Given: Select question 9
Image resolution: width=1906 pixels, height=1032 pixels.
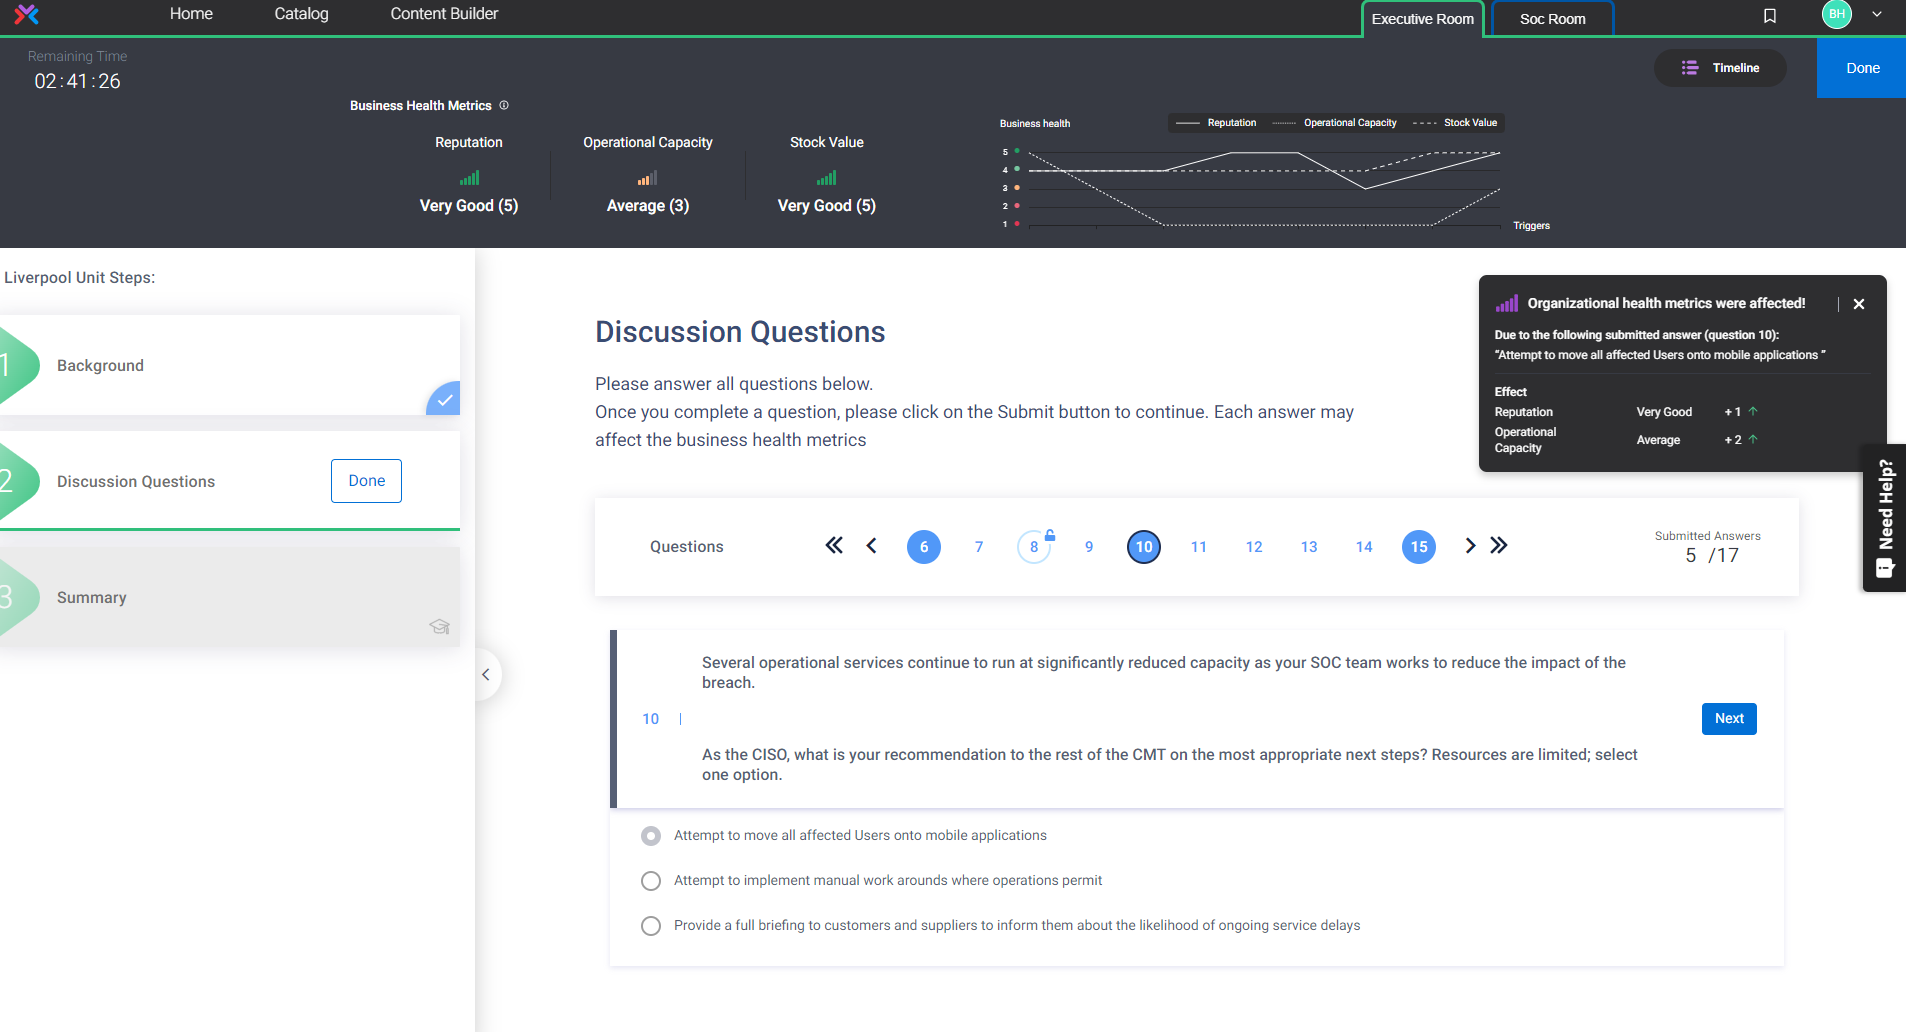Looking at the screenshot, I should pos(1089,547).
